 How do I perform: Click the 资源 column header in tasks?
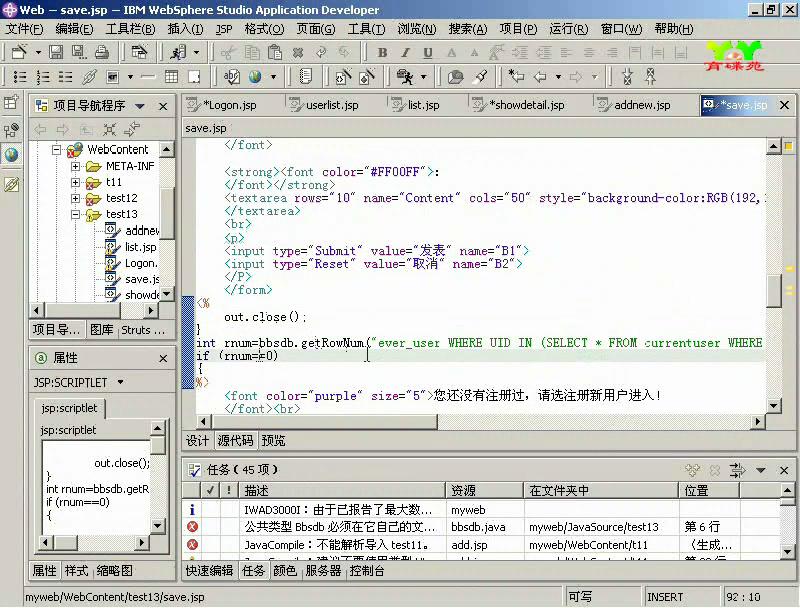(x=484, y=491)
